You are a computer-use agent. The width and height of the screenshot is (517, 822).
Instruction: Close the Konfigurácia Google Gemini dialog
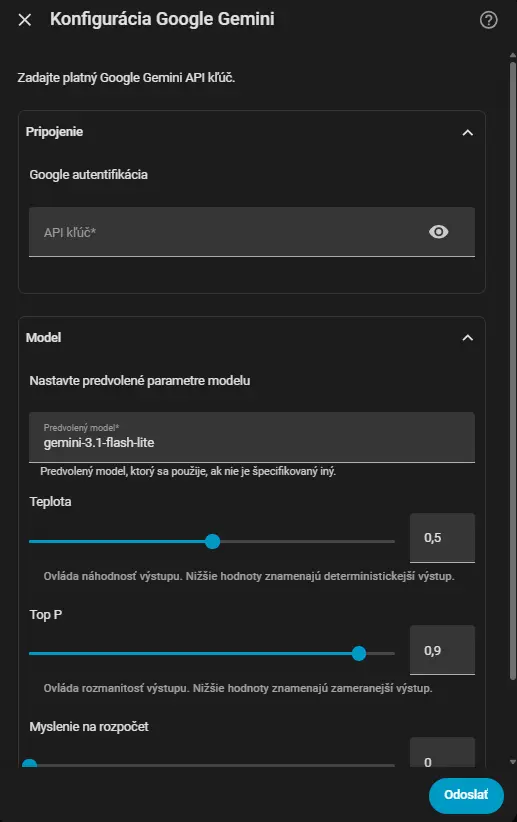tap(25, 20)
